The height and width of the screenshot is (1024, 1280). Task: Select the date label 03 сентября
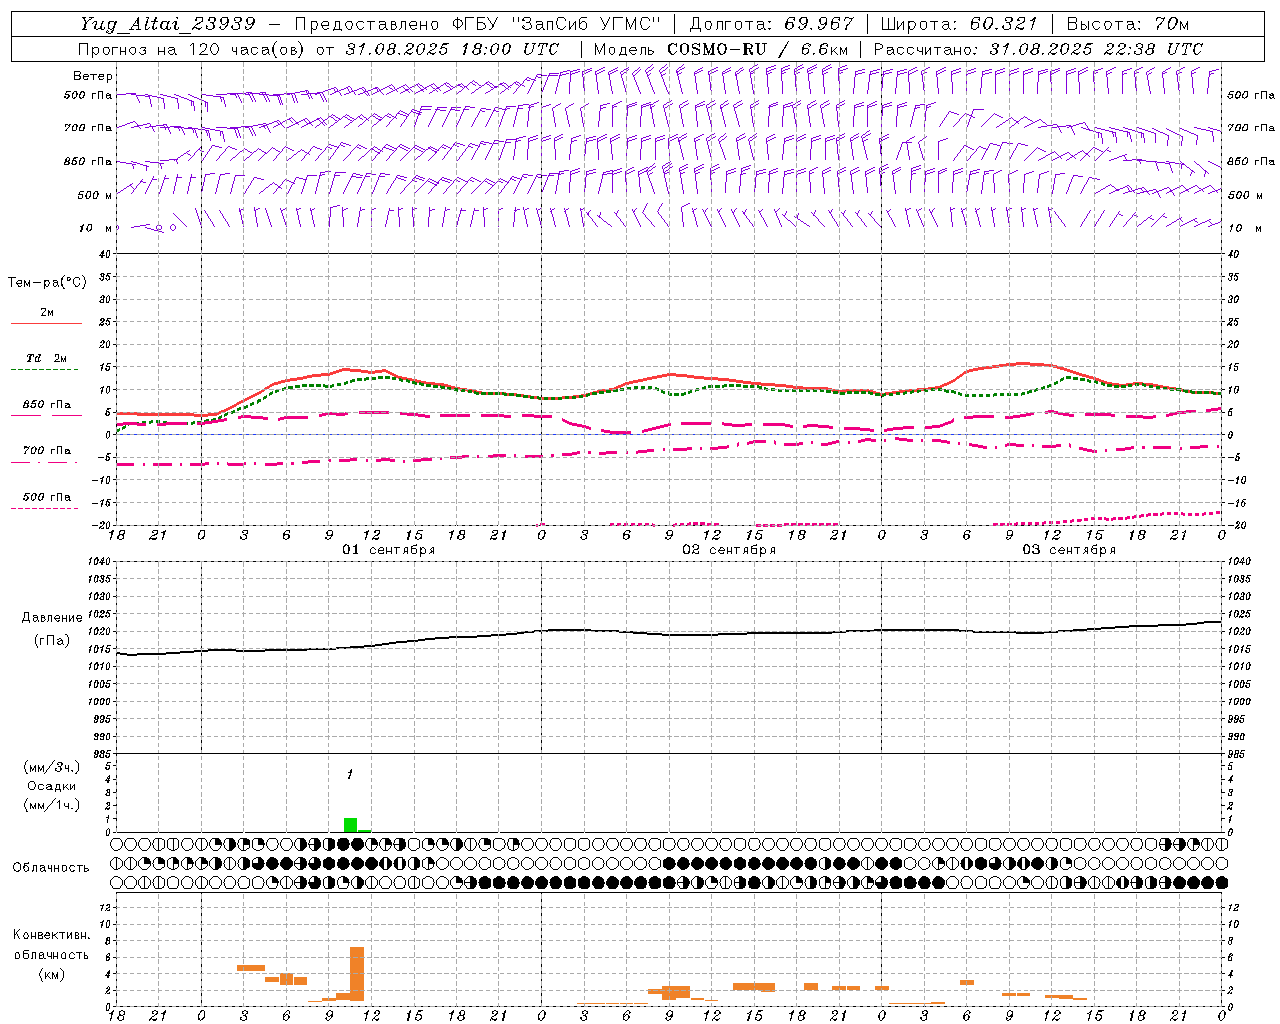click(x=1069, y=550)
